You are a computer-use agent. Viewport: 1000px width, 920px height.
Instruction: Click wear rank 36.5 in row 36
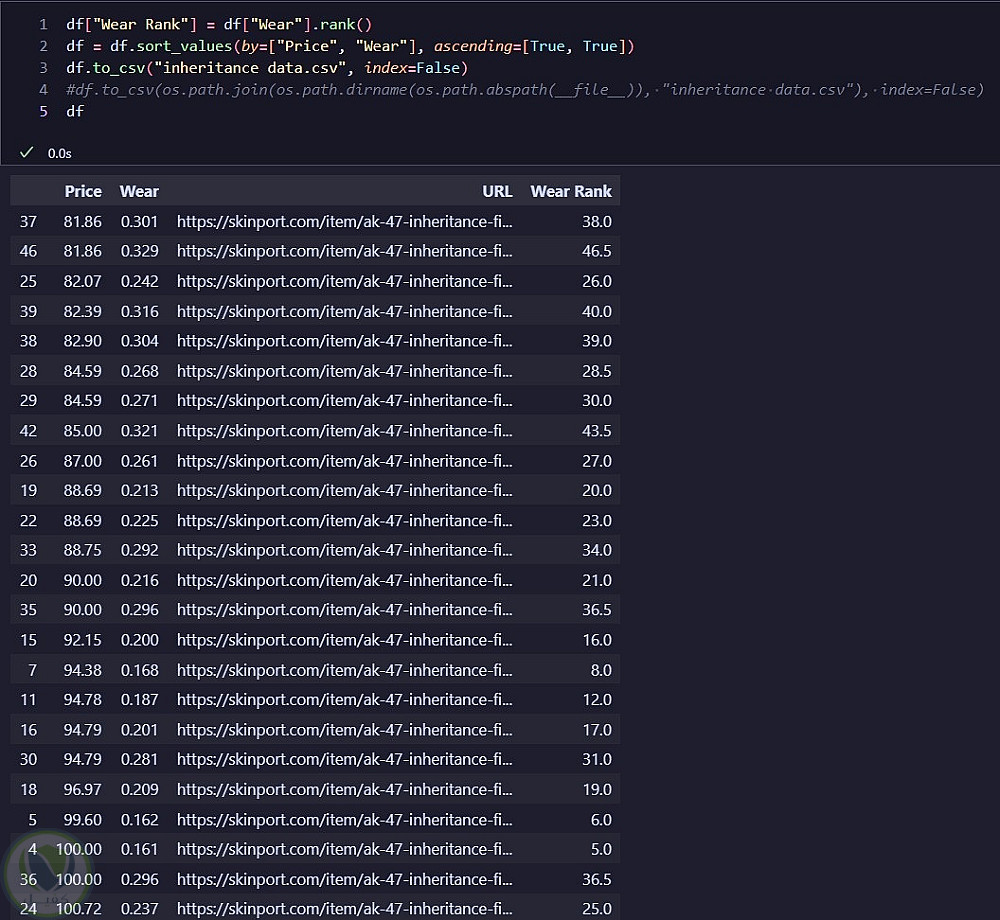click(596, 879)
